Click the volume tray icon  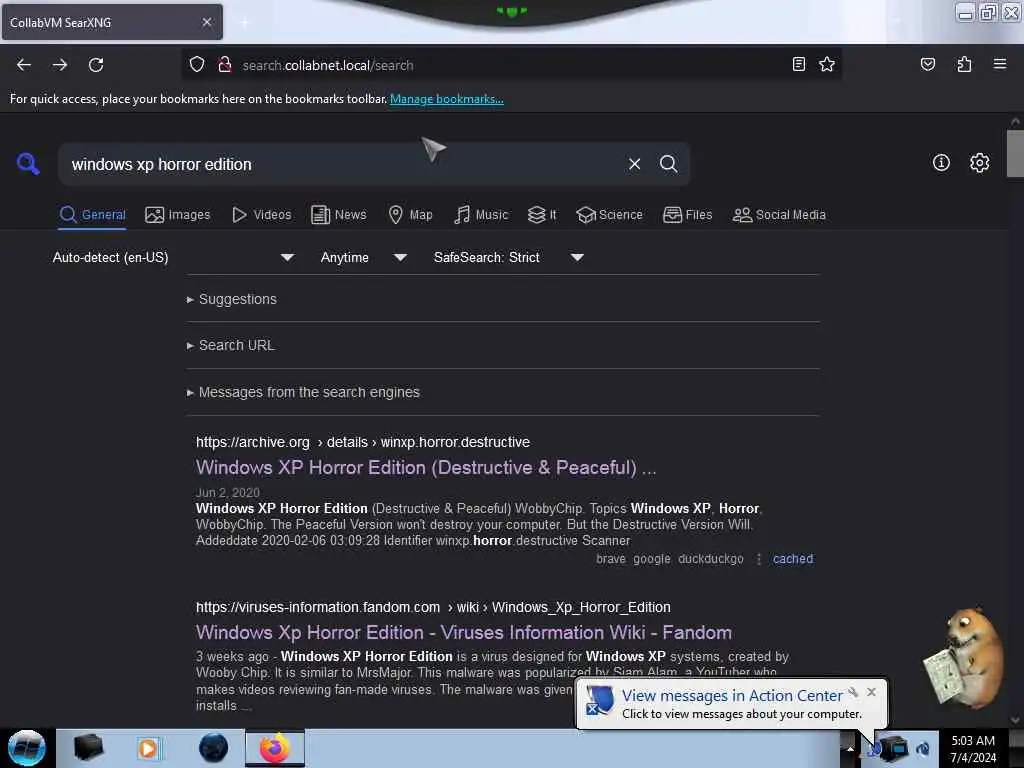click(923, 748)
